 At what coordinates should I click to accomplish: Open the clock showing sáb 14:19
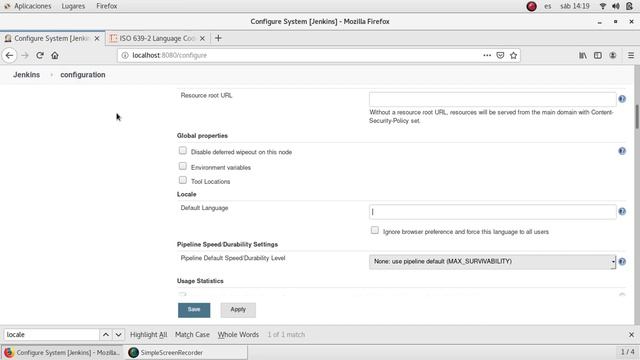click(575, 6)
